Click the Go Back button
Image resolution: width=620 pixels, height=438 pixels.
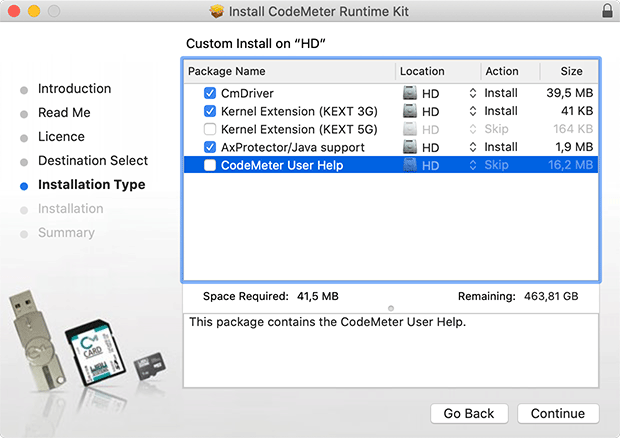(469, 413)
